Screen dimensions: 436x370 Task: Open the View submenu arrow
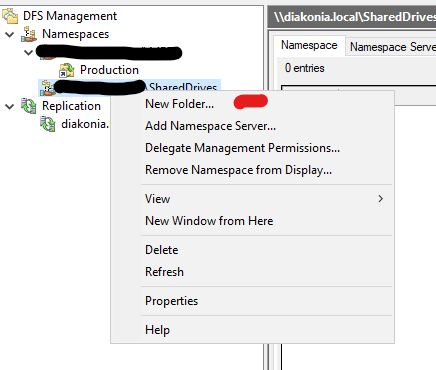(x=380, y=199)
